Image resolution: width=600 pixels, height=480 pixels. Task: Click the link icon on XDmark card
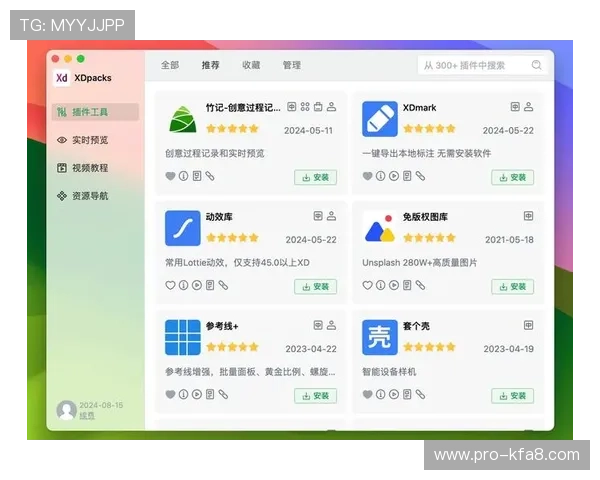point(420,176)
